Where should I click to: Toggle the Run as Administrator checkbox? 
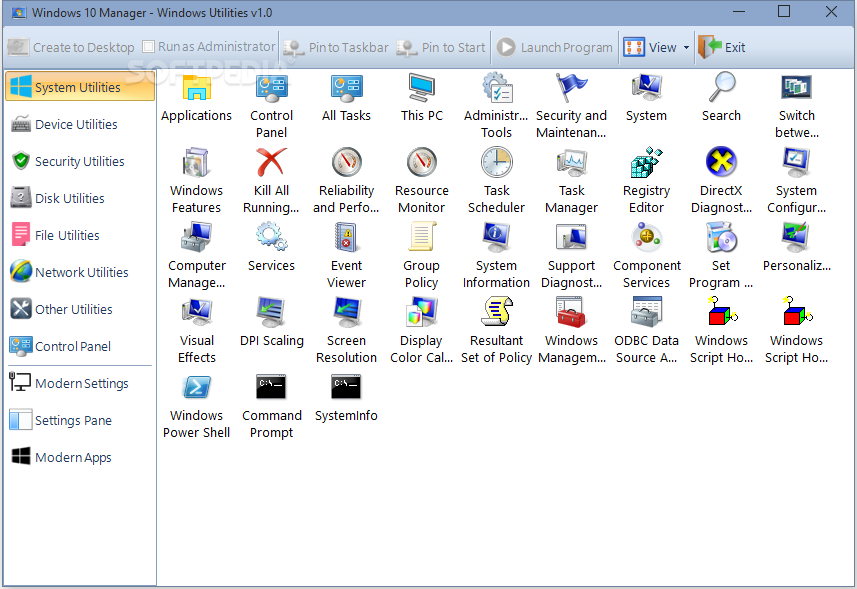point(148,47)
